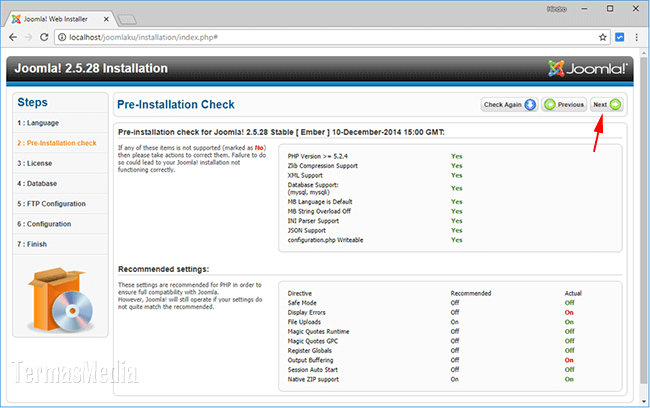The image size is (650, 408).
Task: Click 'PHP Version >= 5.2.4' row text
Action: [318, 156]
